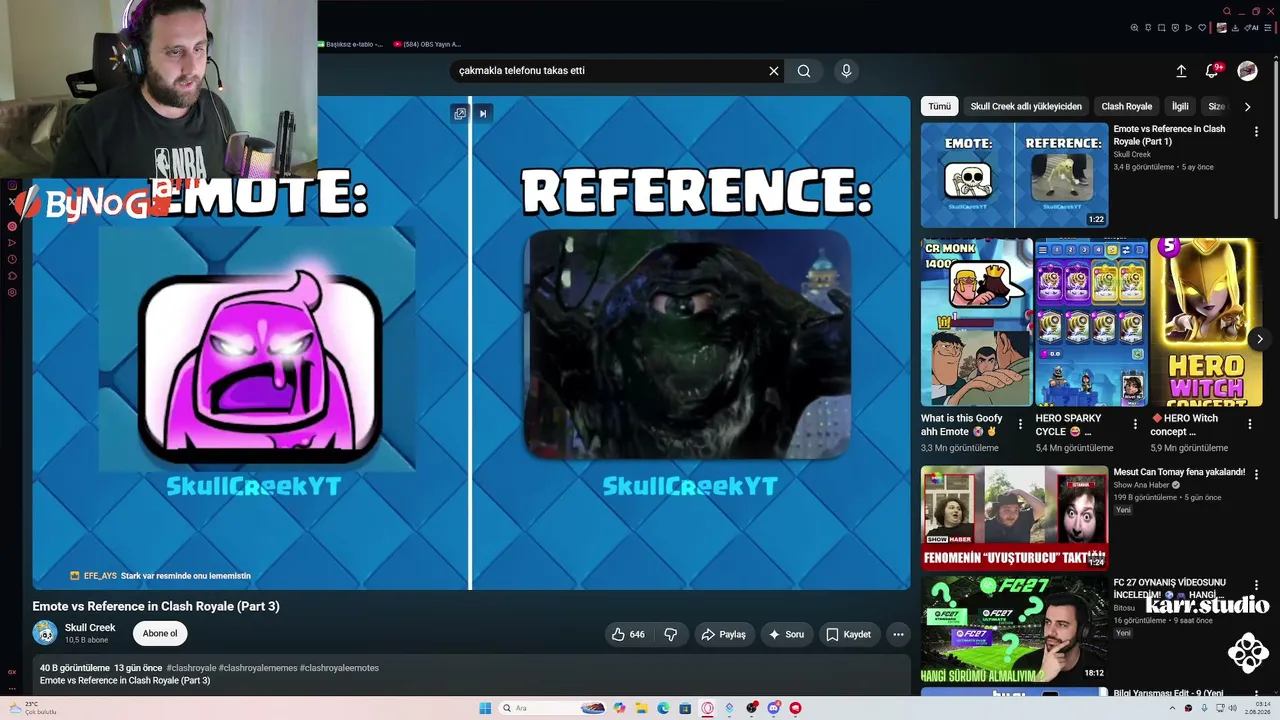Open options for 'What is this Goofy ahh Emote'

click(1020, 424)
